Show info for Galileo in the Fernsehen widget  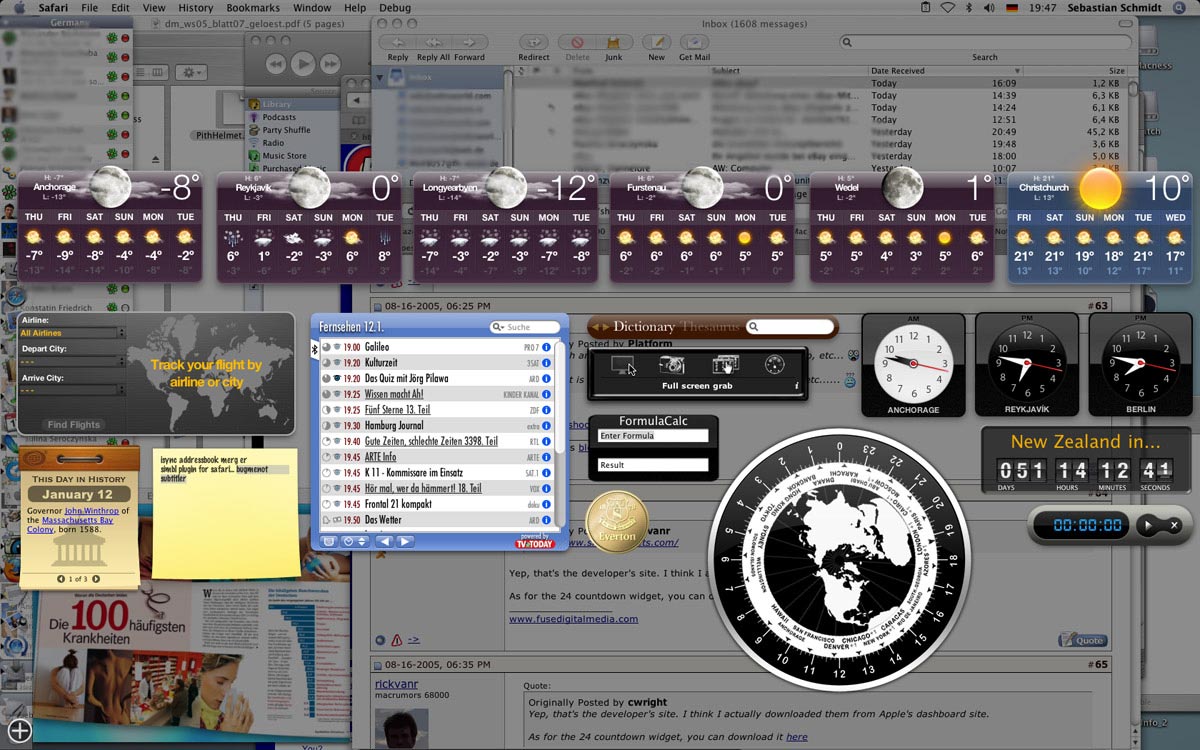click(x=546, y=347)
